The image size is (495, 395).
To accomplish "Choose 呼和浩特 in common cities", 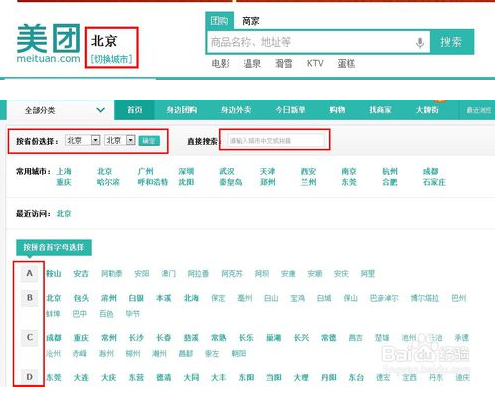I will (153, 182).
